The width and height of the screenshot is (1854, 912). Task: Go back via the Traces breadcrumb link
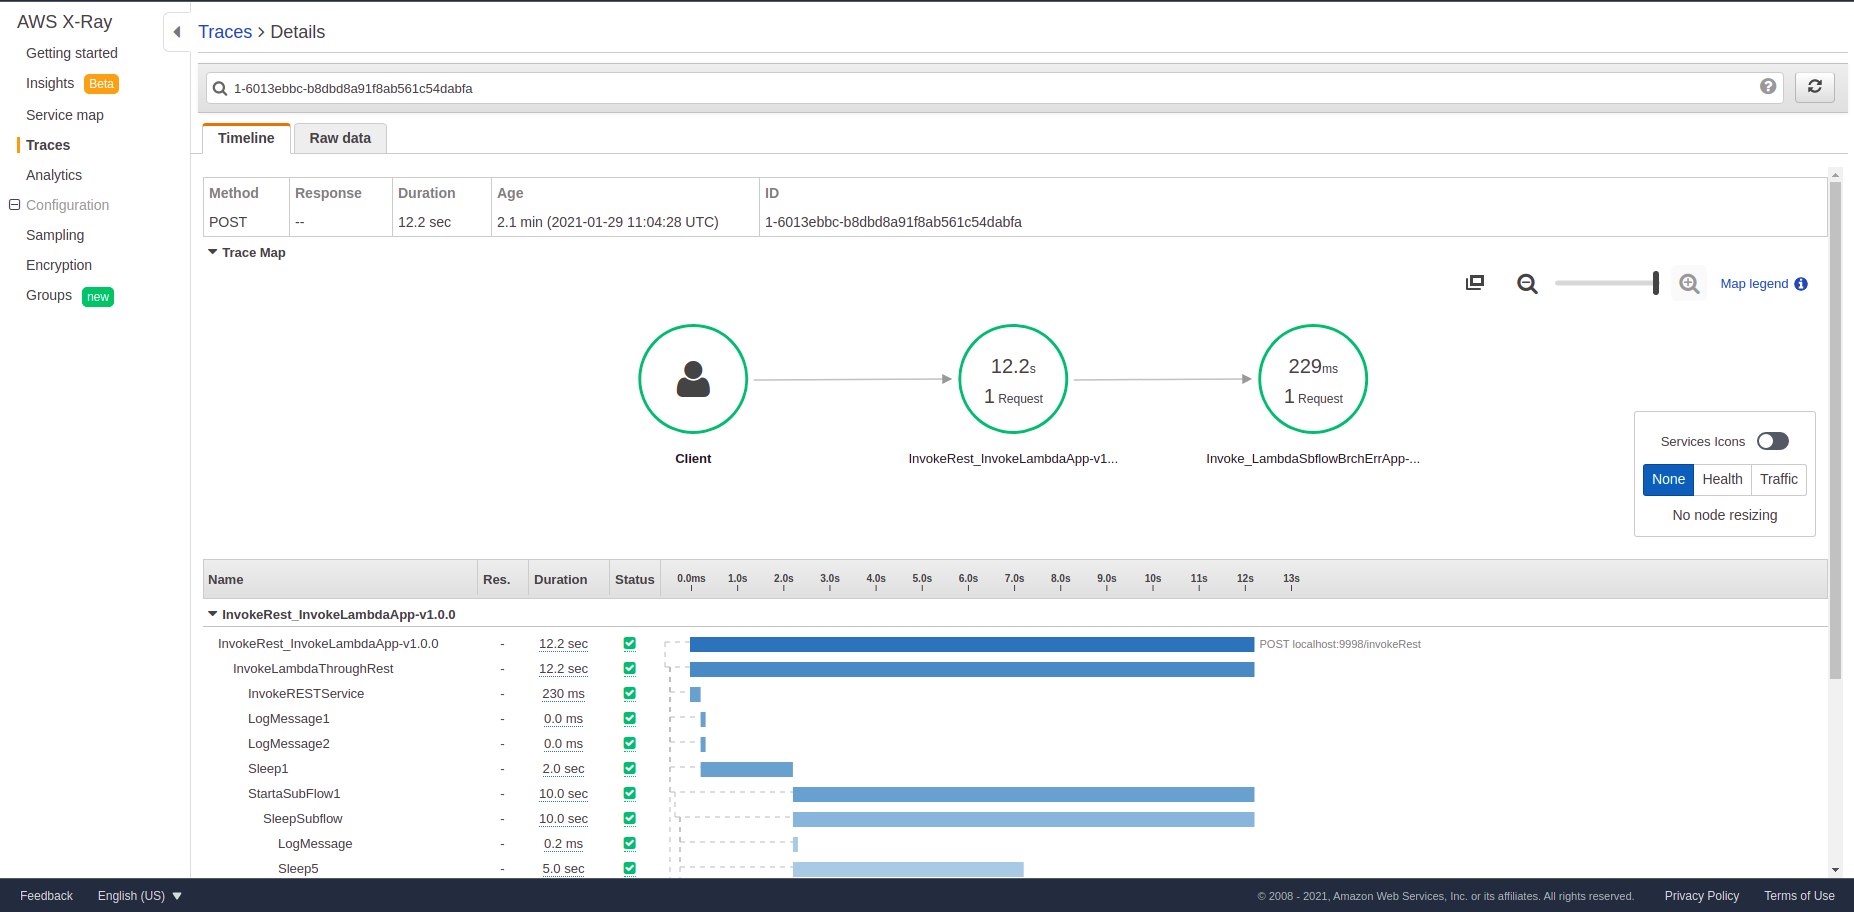tap(225, 32)
